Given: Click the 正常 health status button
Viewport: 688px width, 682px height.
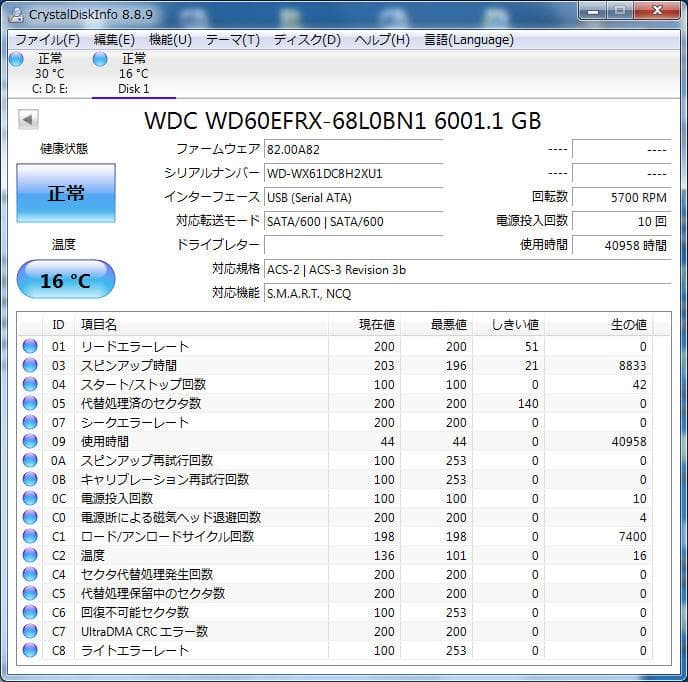Looking at the screenshot, I should coord(66,193).
